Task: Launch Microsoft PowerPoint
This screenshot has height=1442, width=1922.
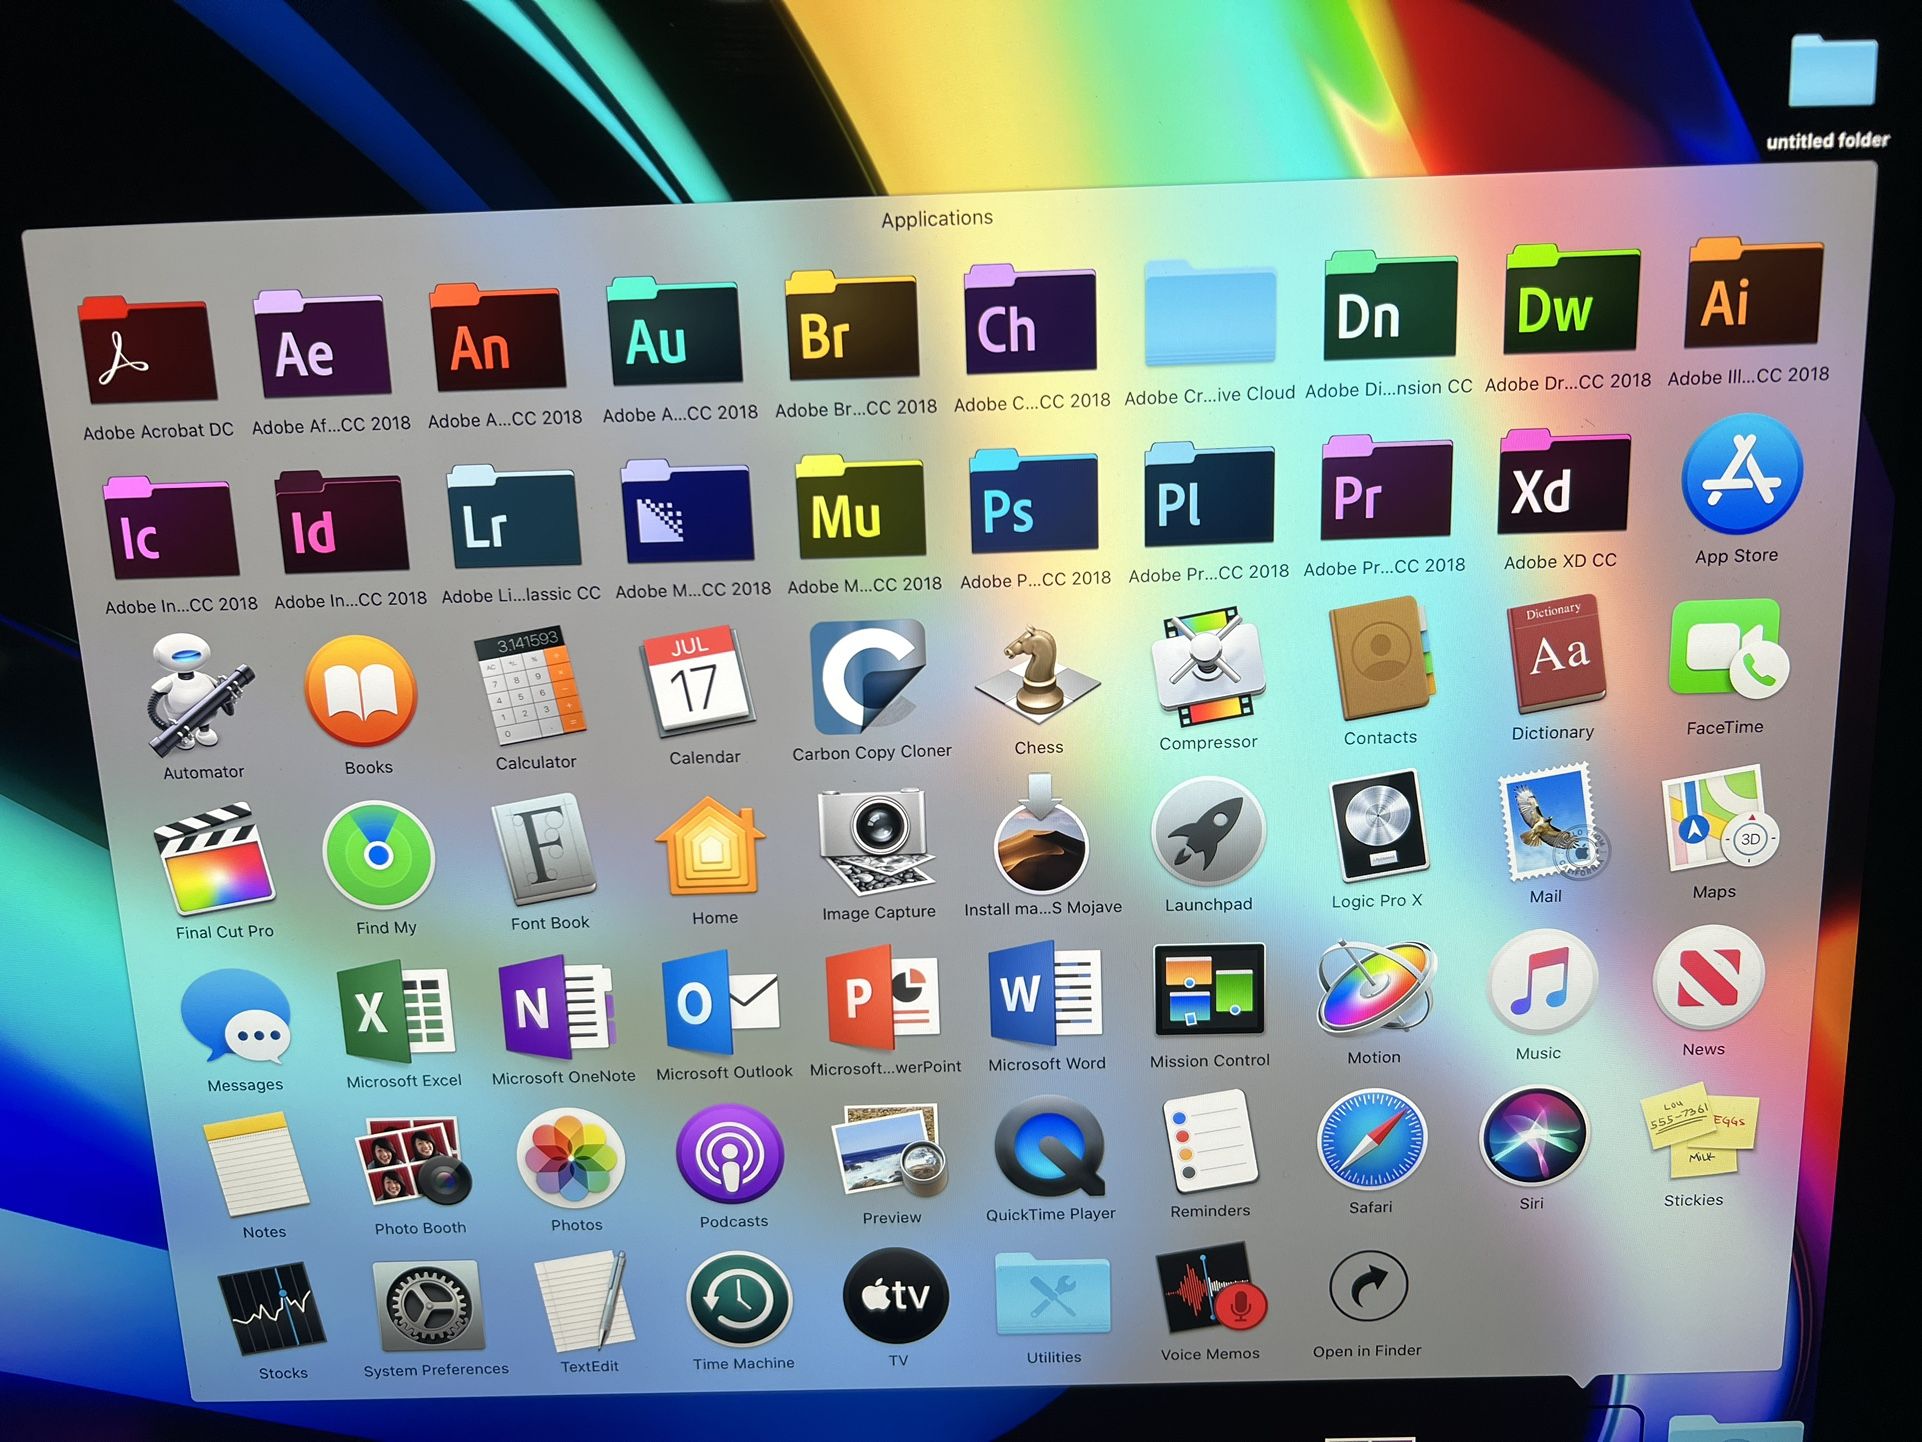Action: tap(883, 998)
